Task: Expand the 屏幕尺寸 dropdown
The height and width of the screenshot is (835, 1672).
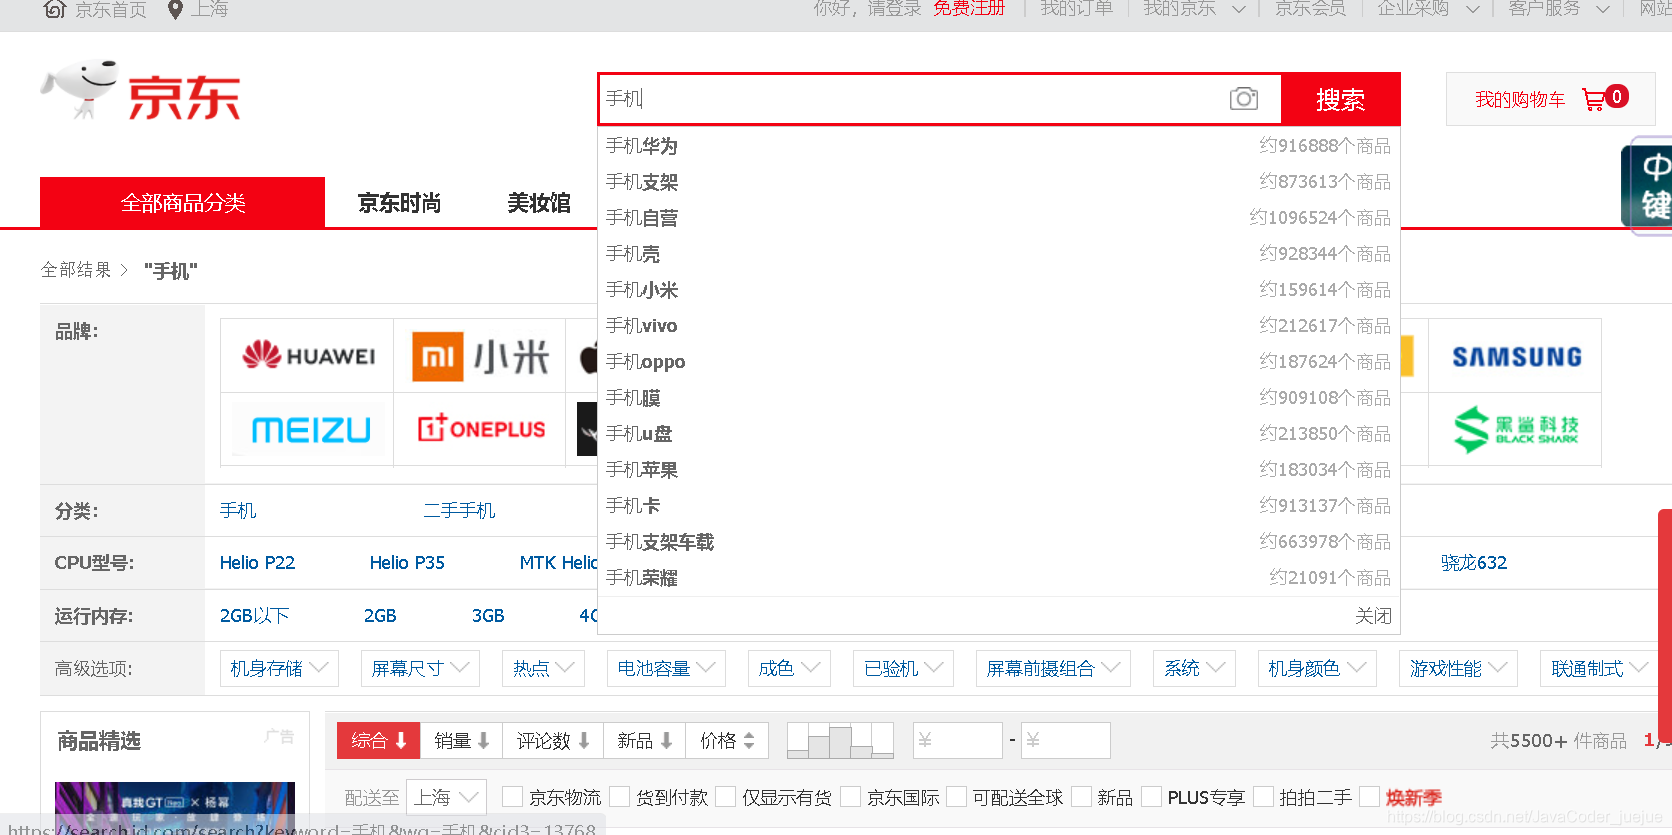Action: [x=420, y=668]
